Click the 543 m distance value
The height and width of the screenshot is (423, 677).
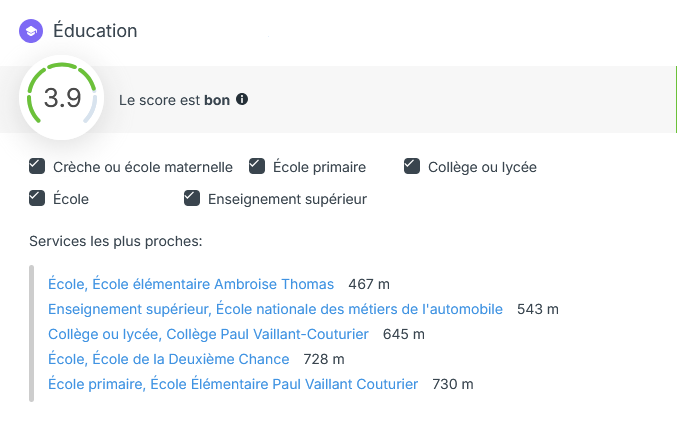[538, 310]
